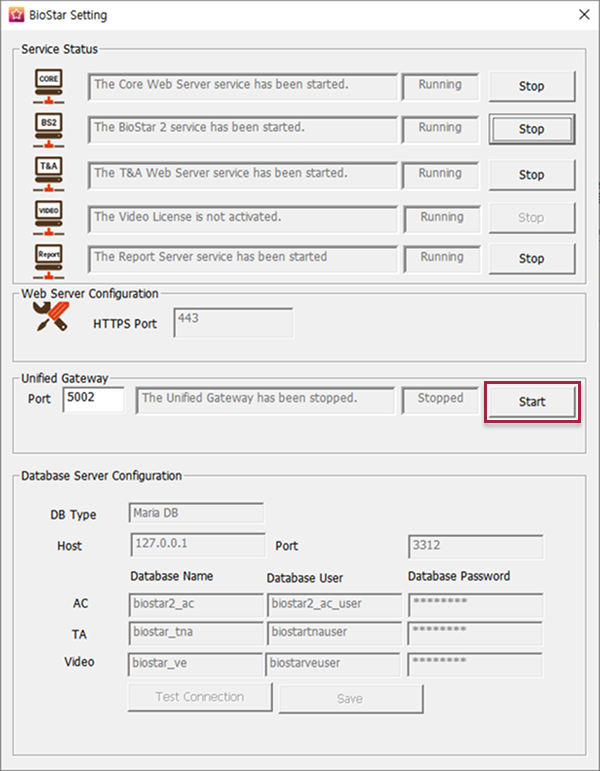
Task: Stop the T&A Web Server service
Action: pyautogui.click(x=532, y=175)
